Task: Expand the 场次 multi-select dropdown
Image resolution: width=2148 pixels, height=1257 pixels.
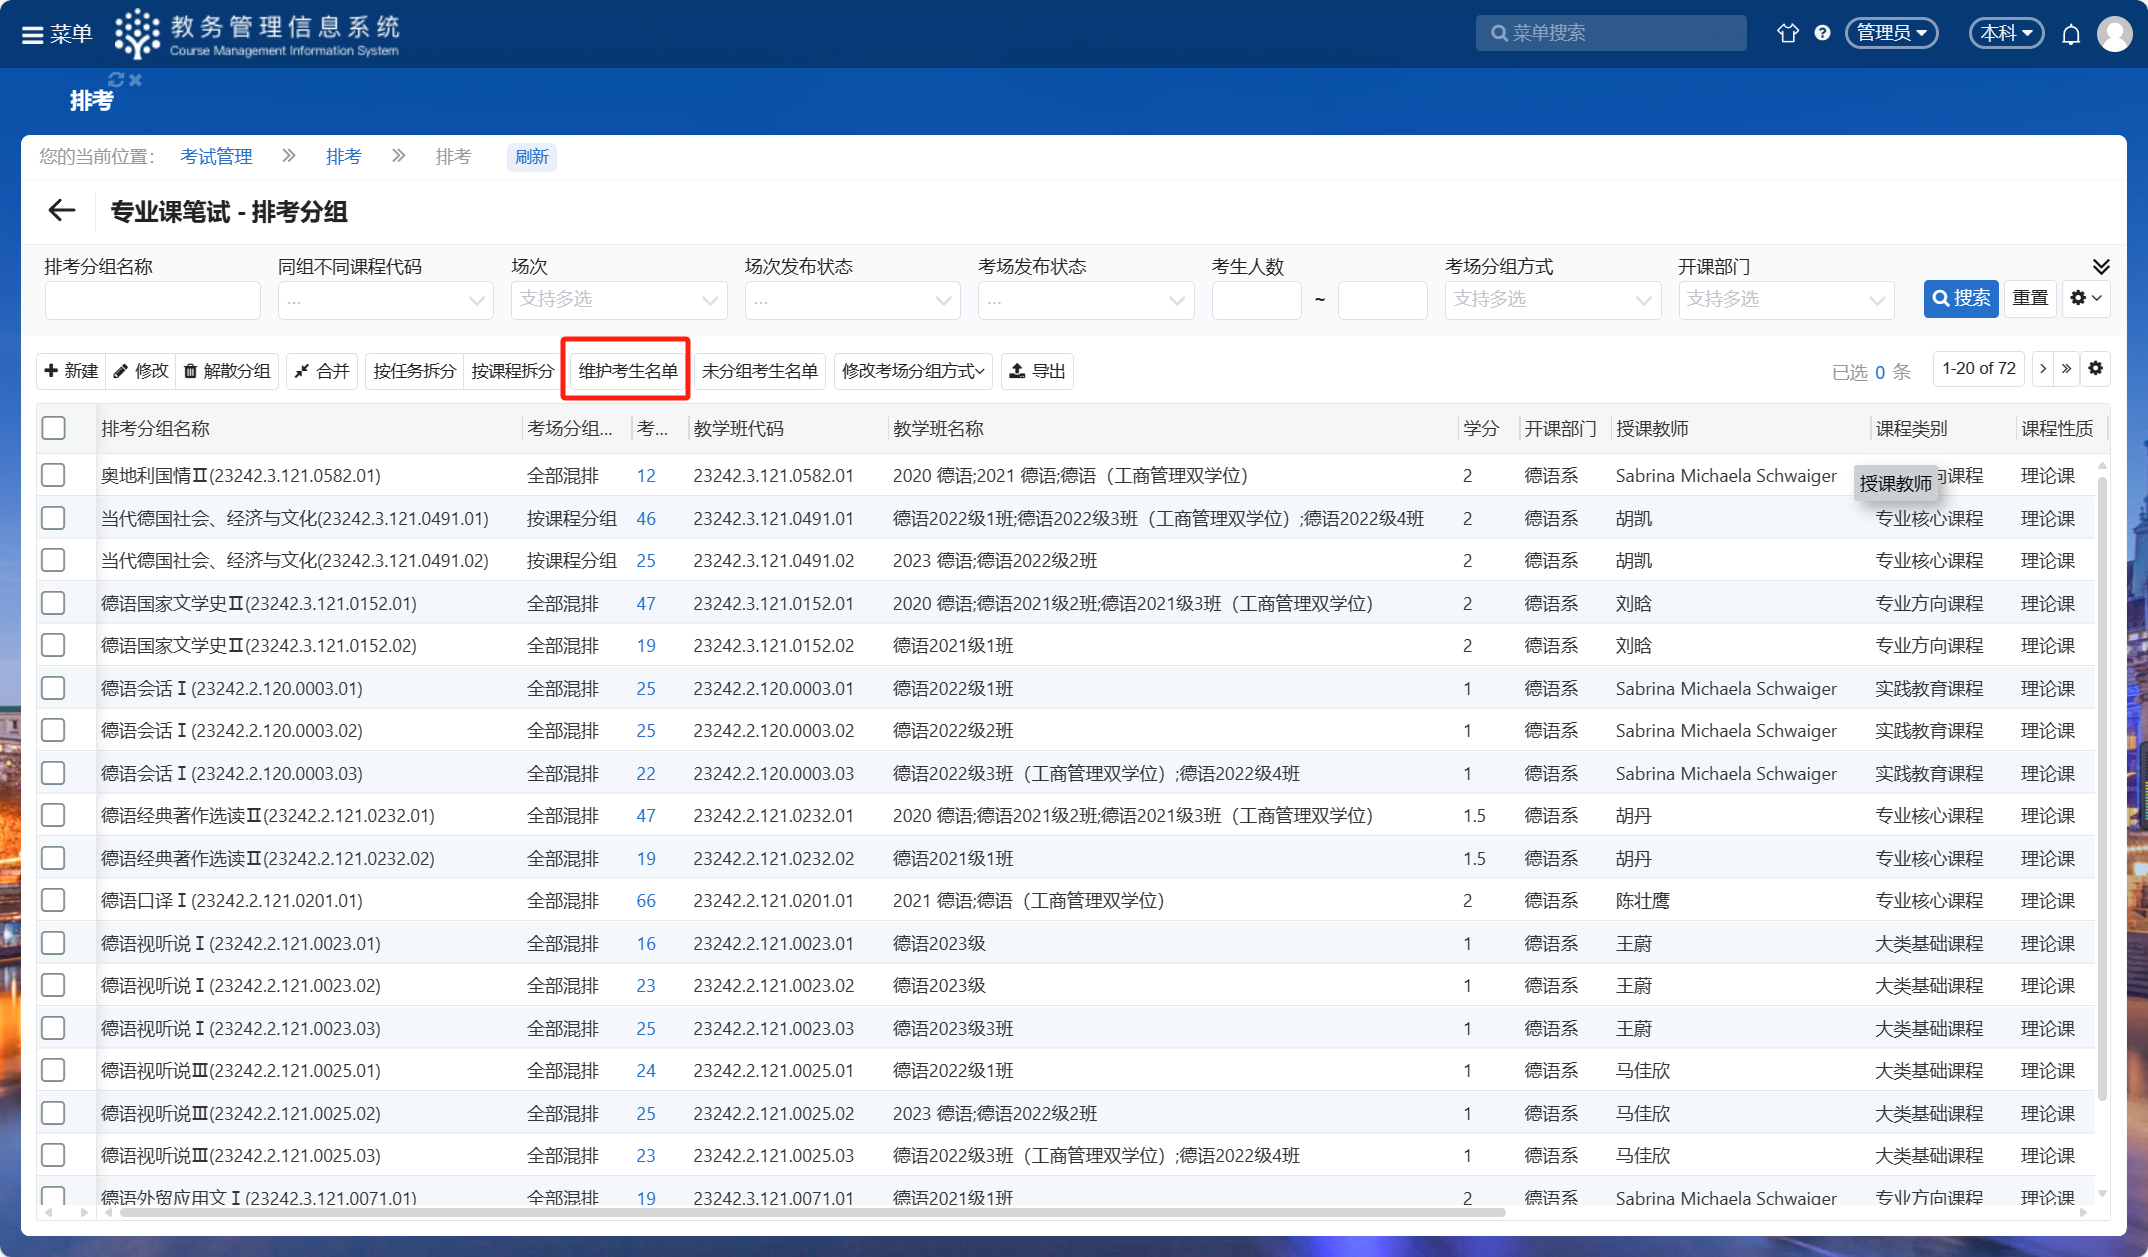Action: (x=618, y=299)
